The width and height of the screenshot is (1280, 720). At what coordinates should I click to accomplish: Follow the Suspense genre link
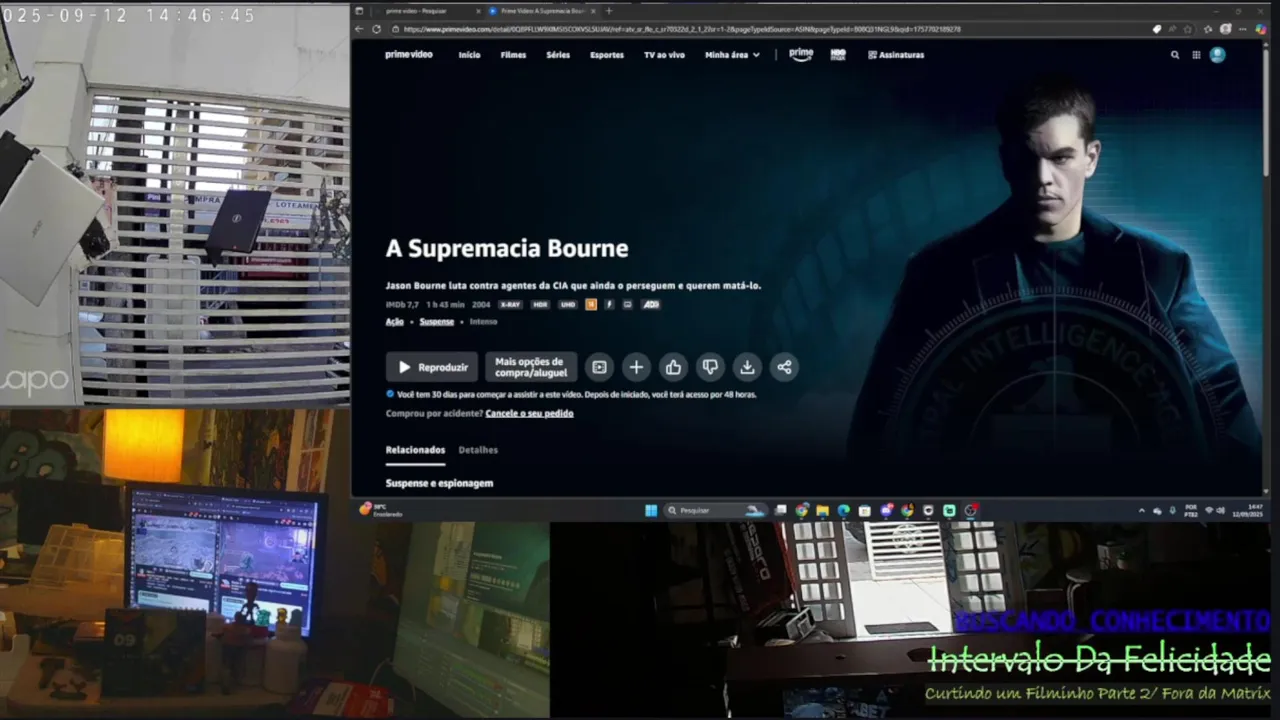(x=436, y=322)
